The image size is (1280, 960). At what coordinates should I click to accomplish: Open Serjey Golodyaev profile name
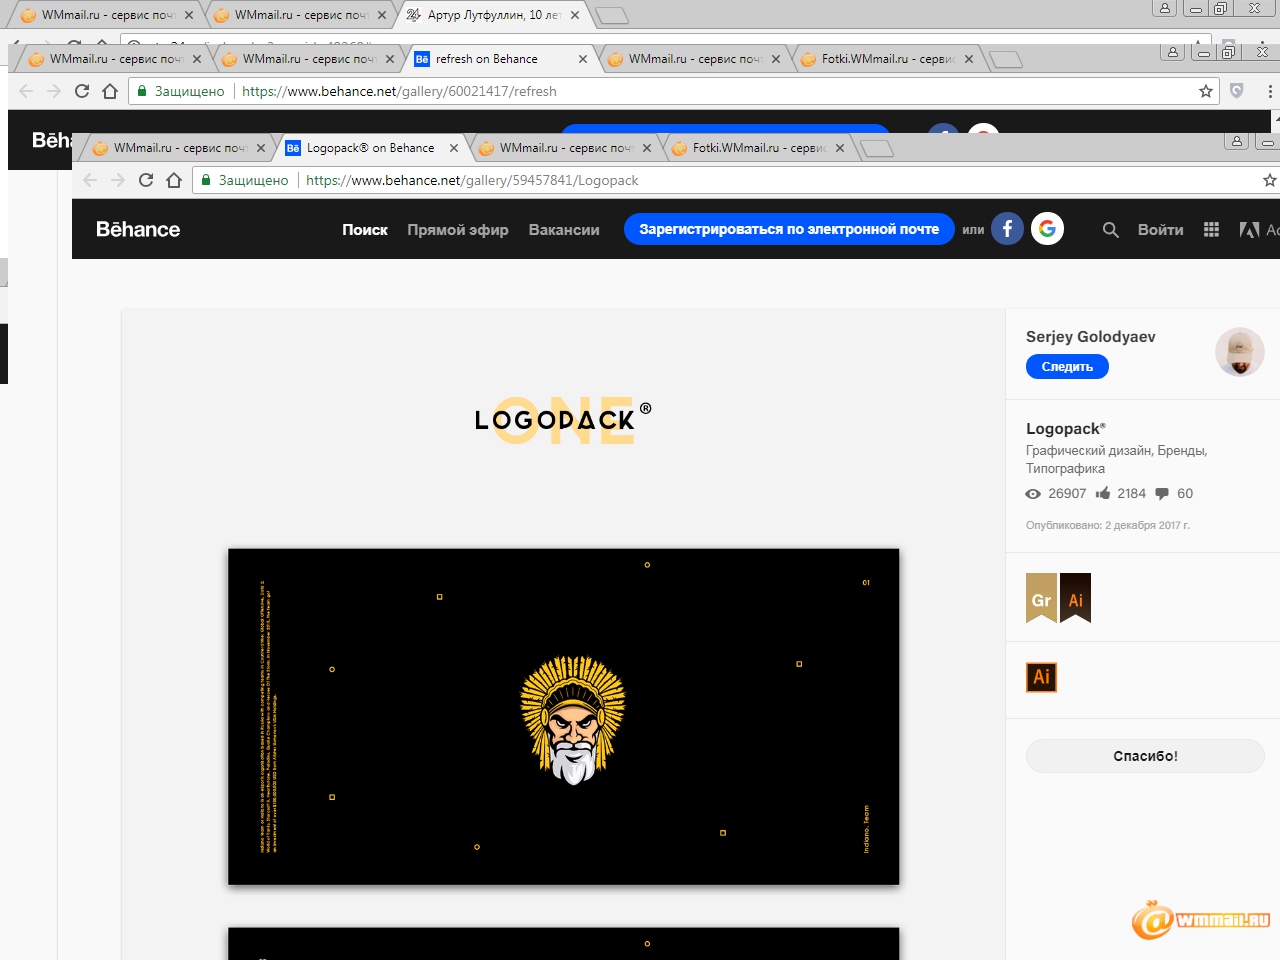pyautogui.click(x=1091, y=337)
